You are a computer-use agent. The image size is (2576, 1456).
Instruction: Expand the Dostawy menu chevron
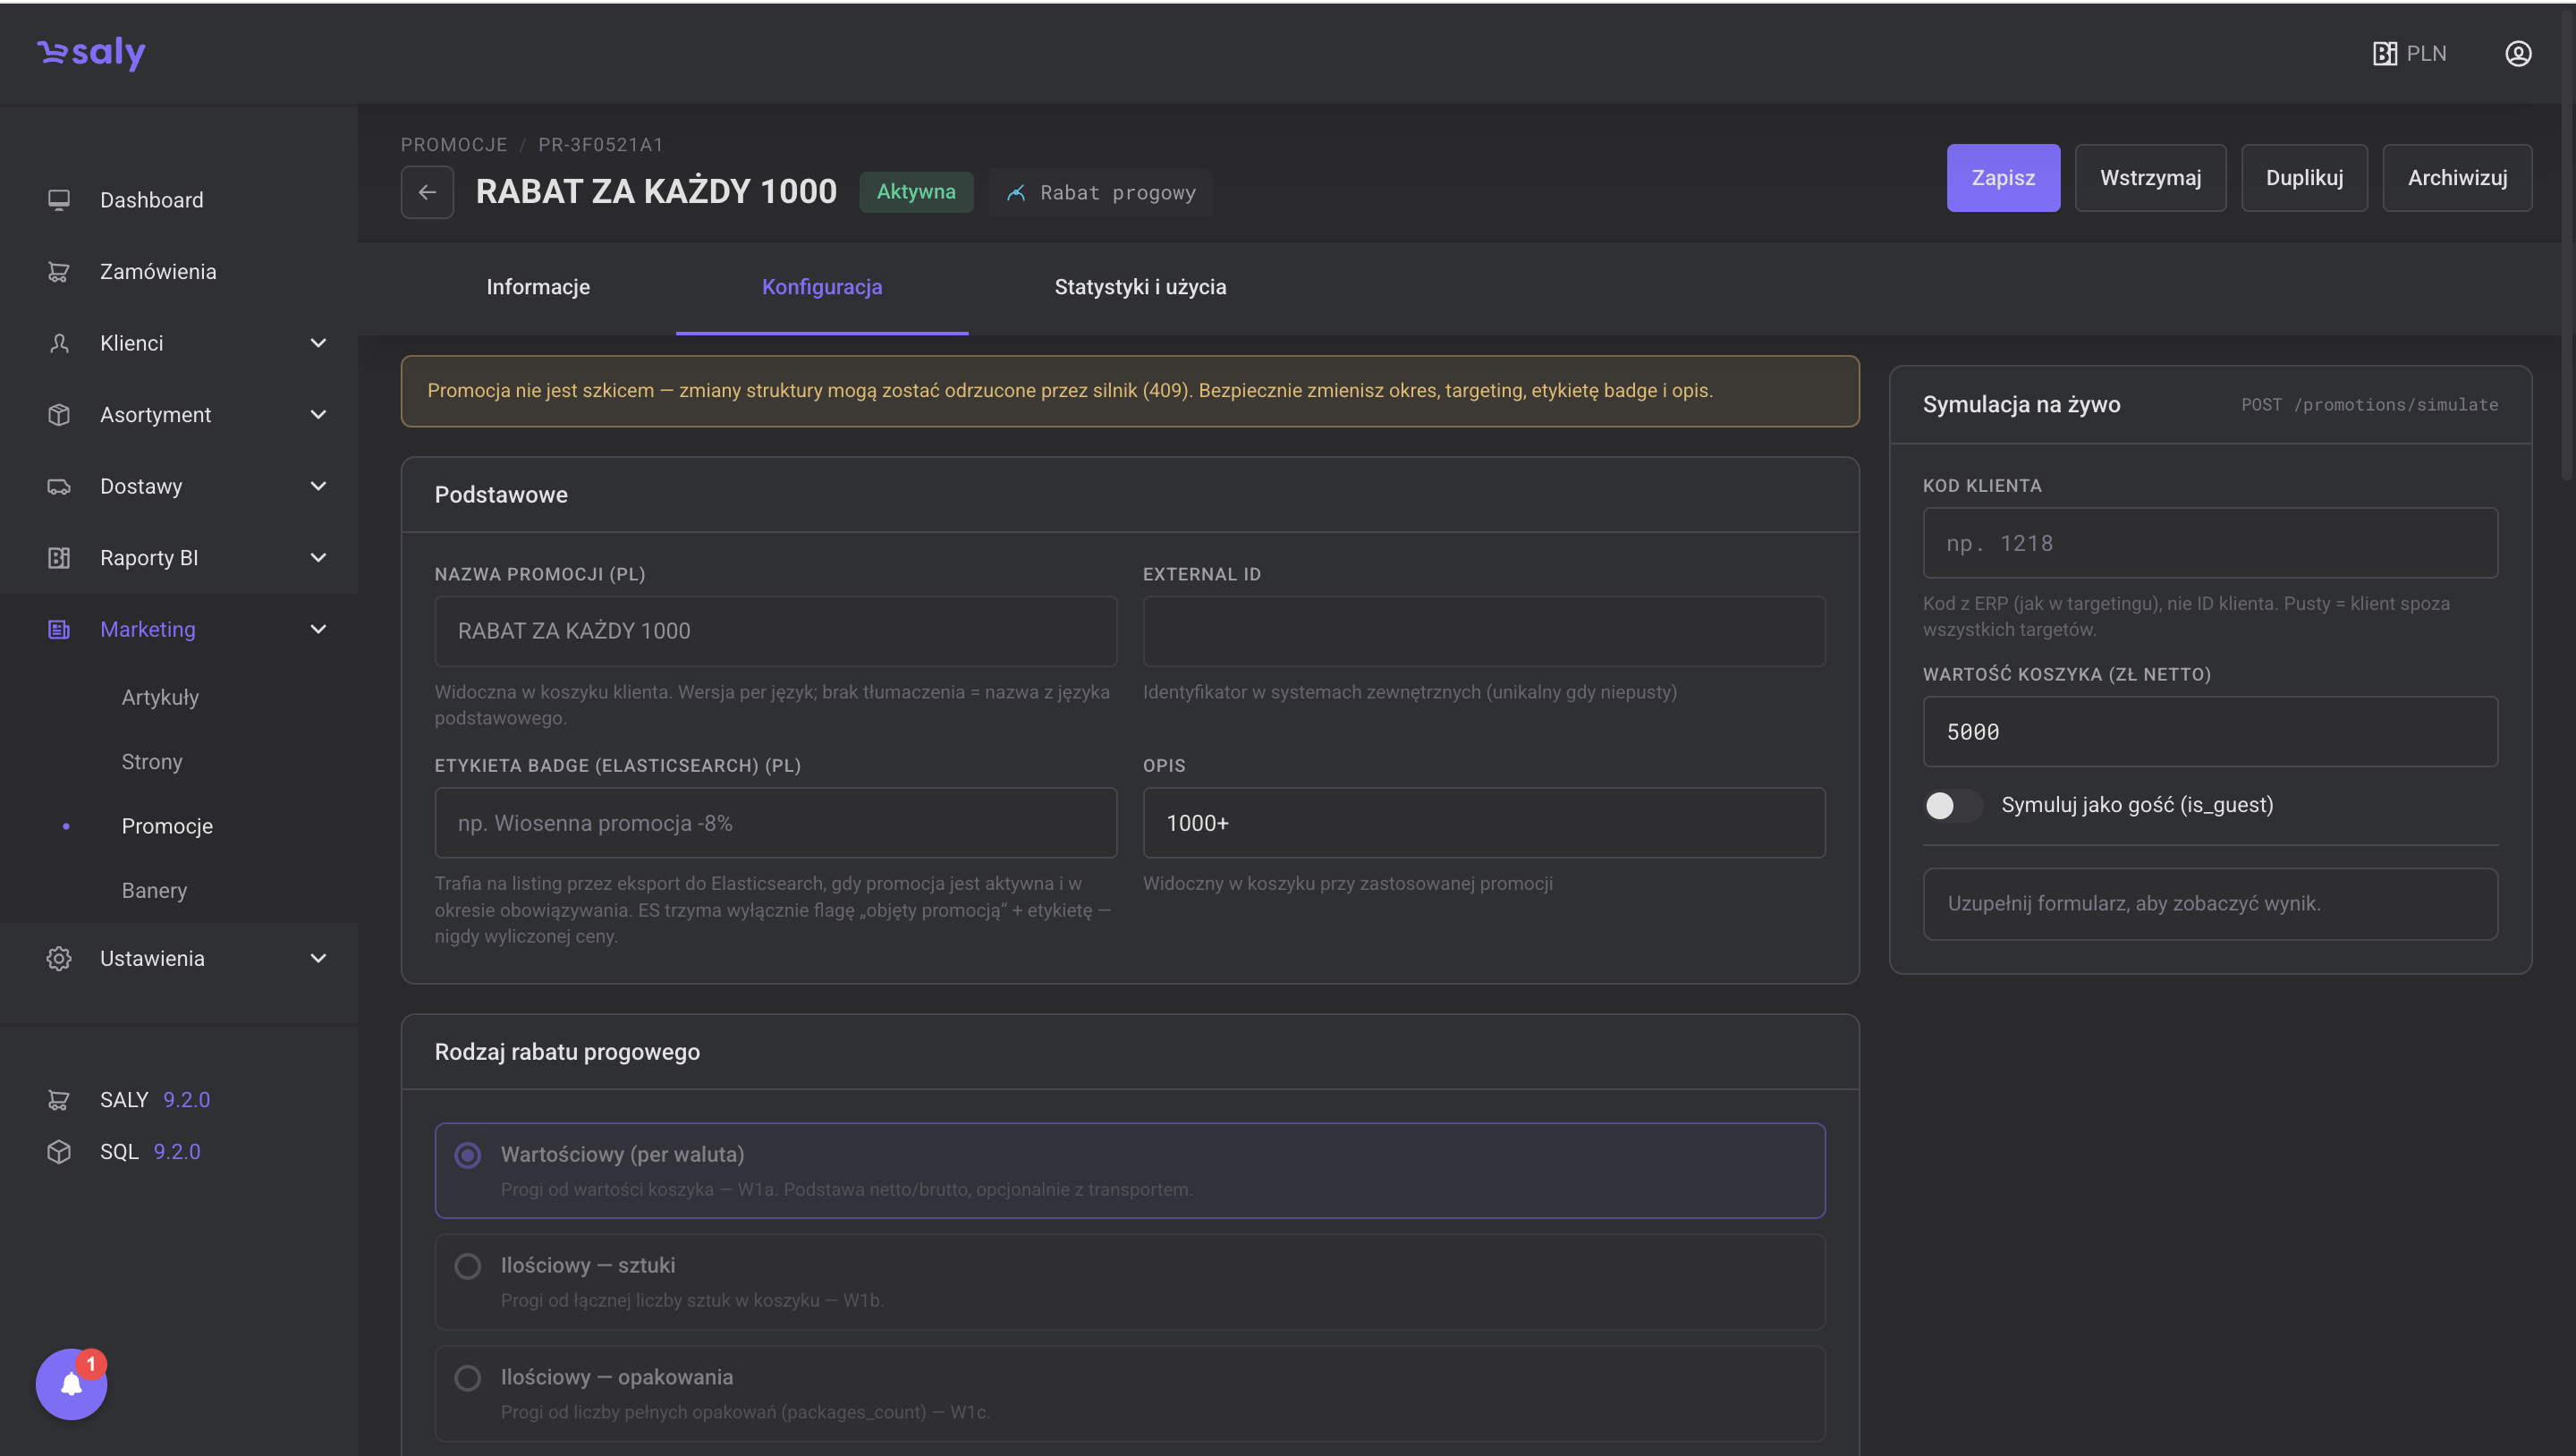(x=318, y=486)
